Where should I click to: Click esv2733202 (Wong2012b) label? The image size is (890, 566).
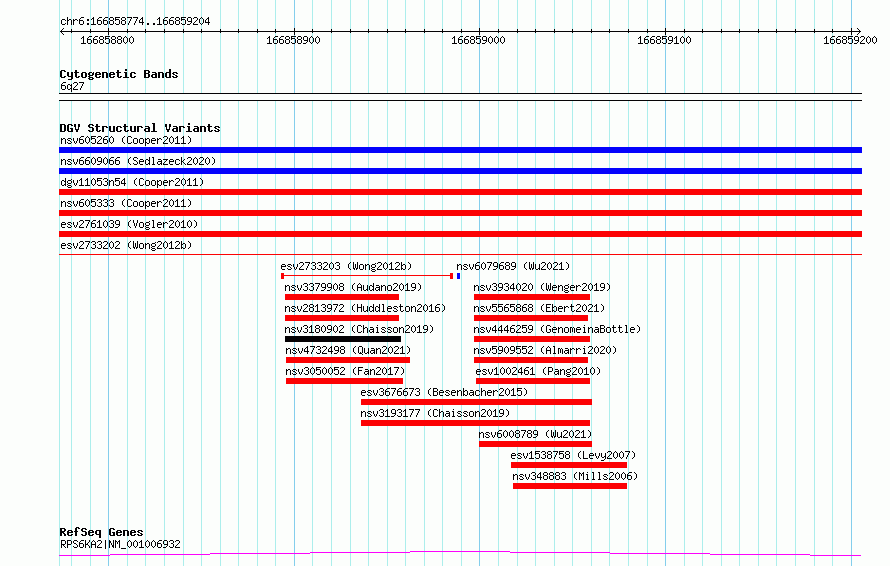click(x=126, y=245)
